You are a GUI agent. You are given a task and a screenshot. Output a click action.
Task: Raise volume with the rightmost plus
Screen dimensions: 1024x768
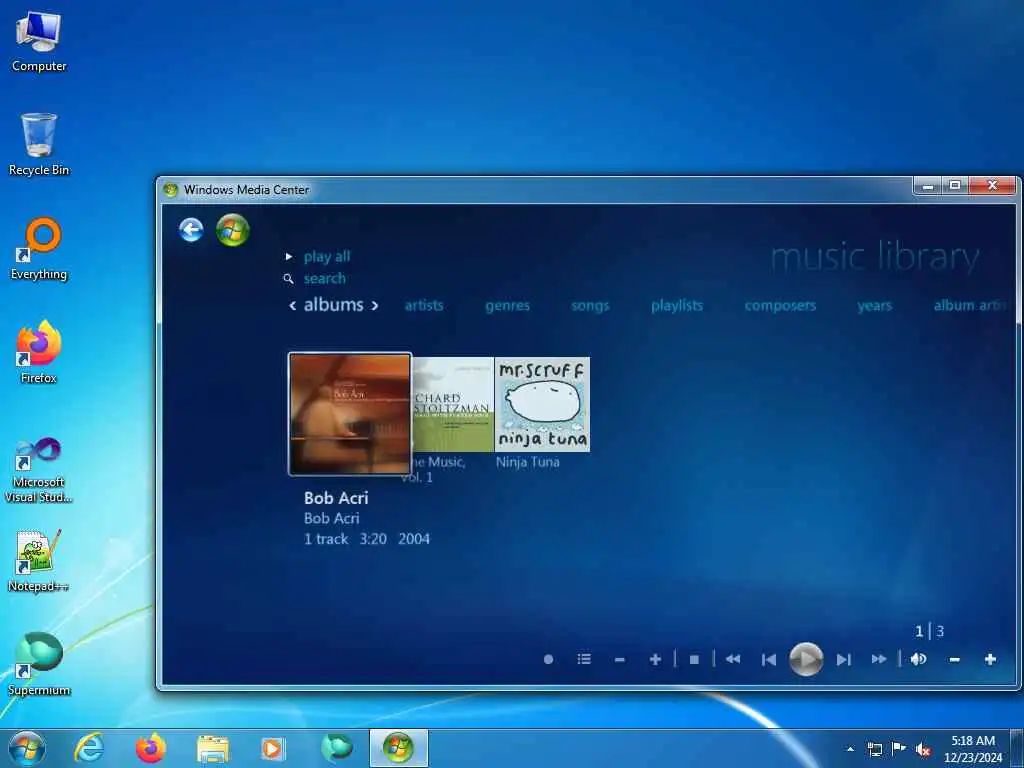tap(990, 660)
